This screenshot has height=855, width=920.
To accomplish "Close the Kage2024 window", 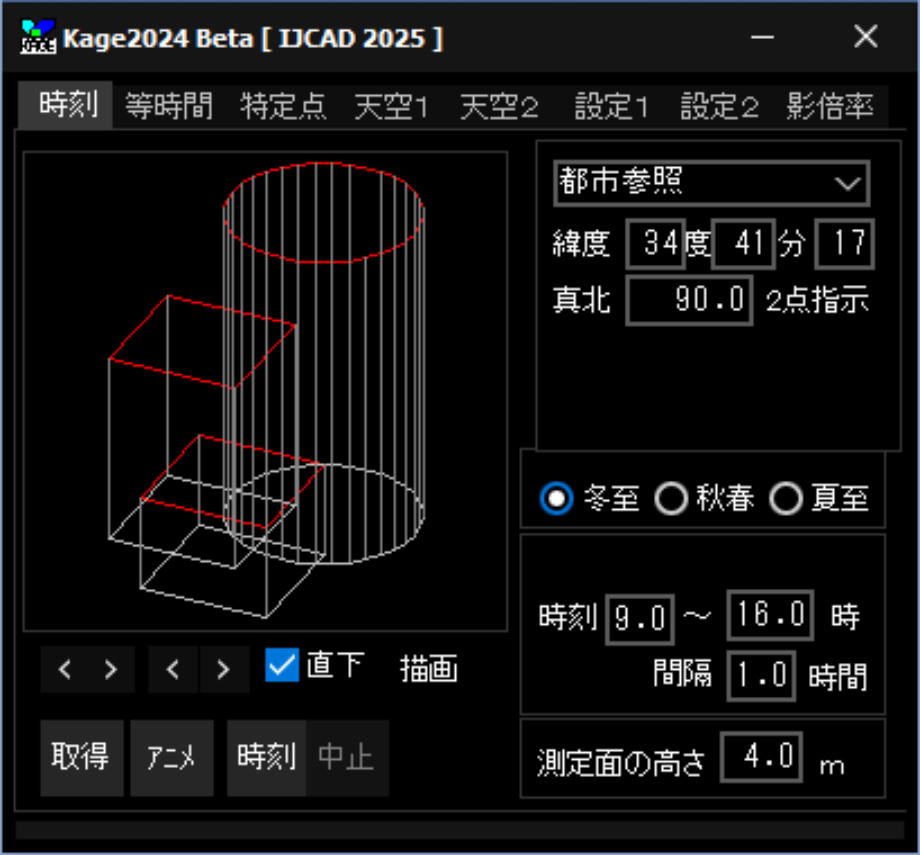I will click(865, 36).
